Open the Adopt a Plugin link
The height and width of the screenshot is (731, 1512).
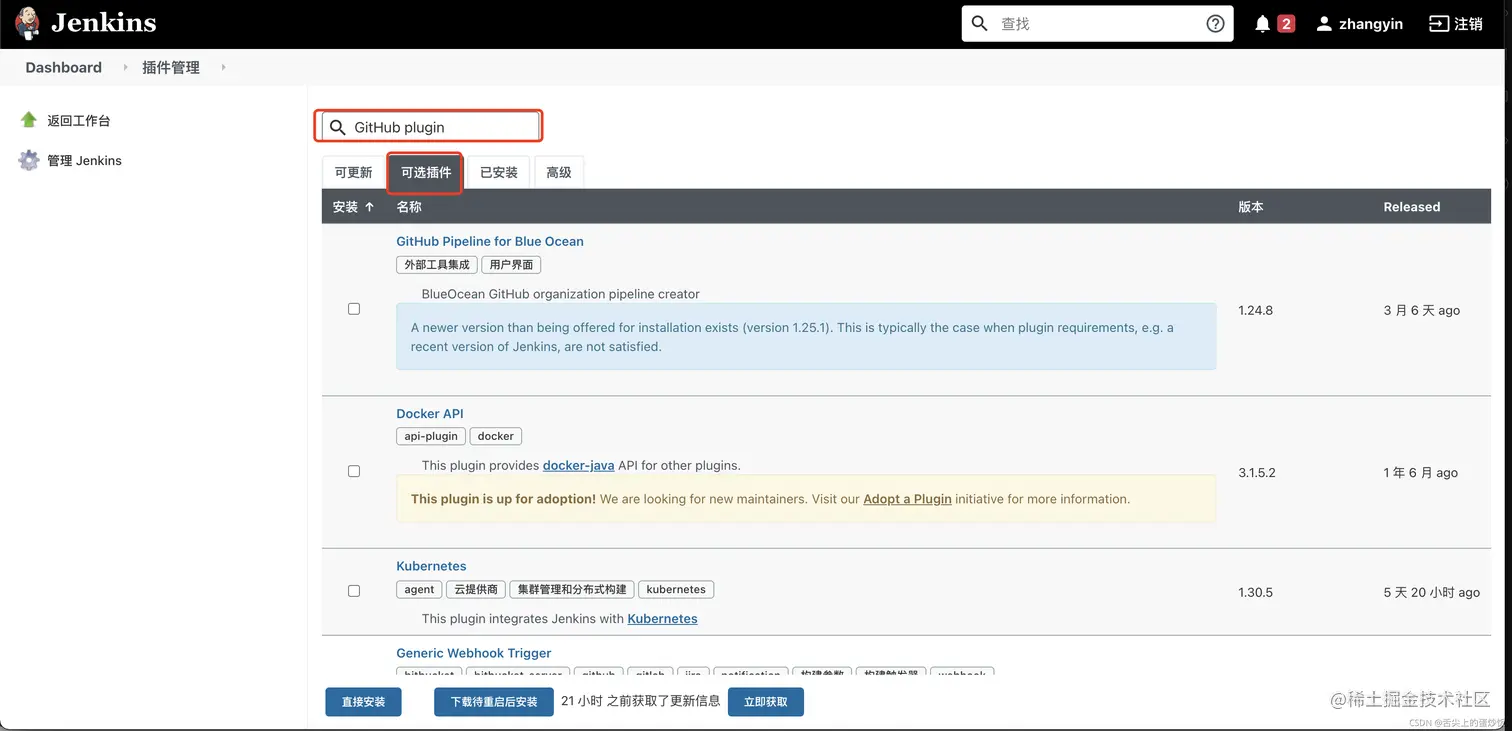(x=907, y=499)
